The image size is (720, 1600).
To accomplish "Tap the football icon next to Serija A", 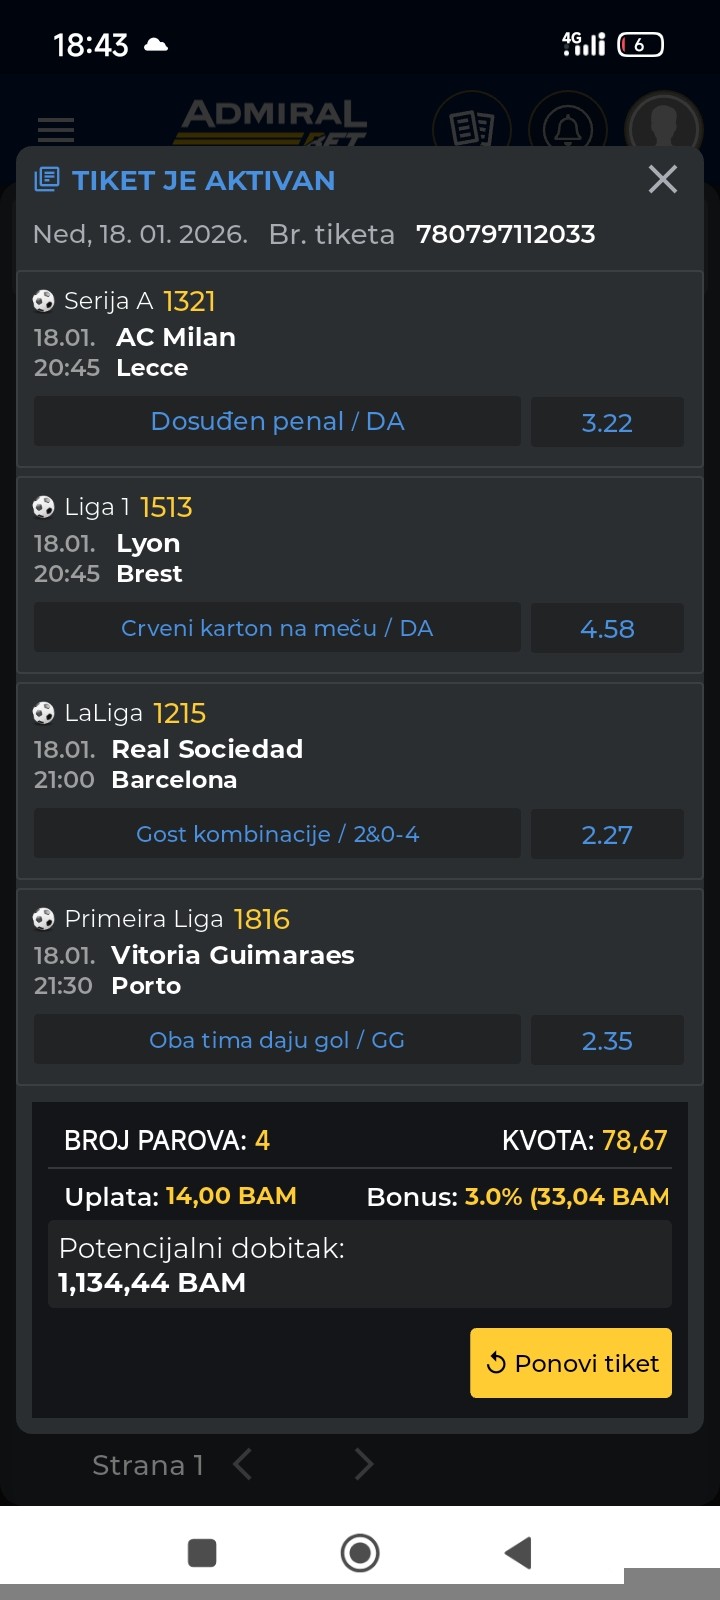I will tap(44, 301).
